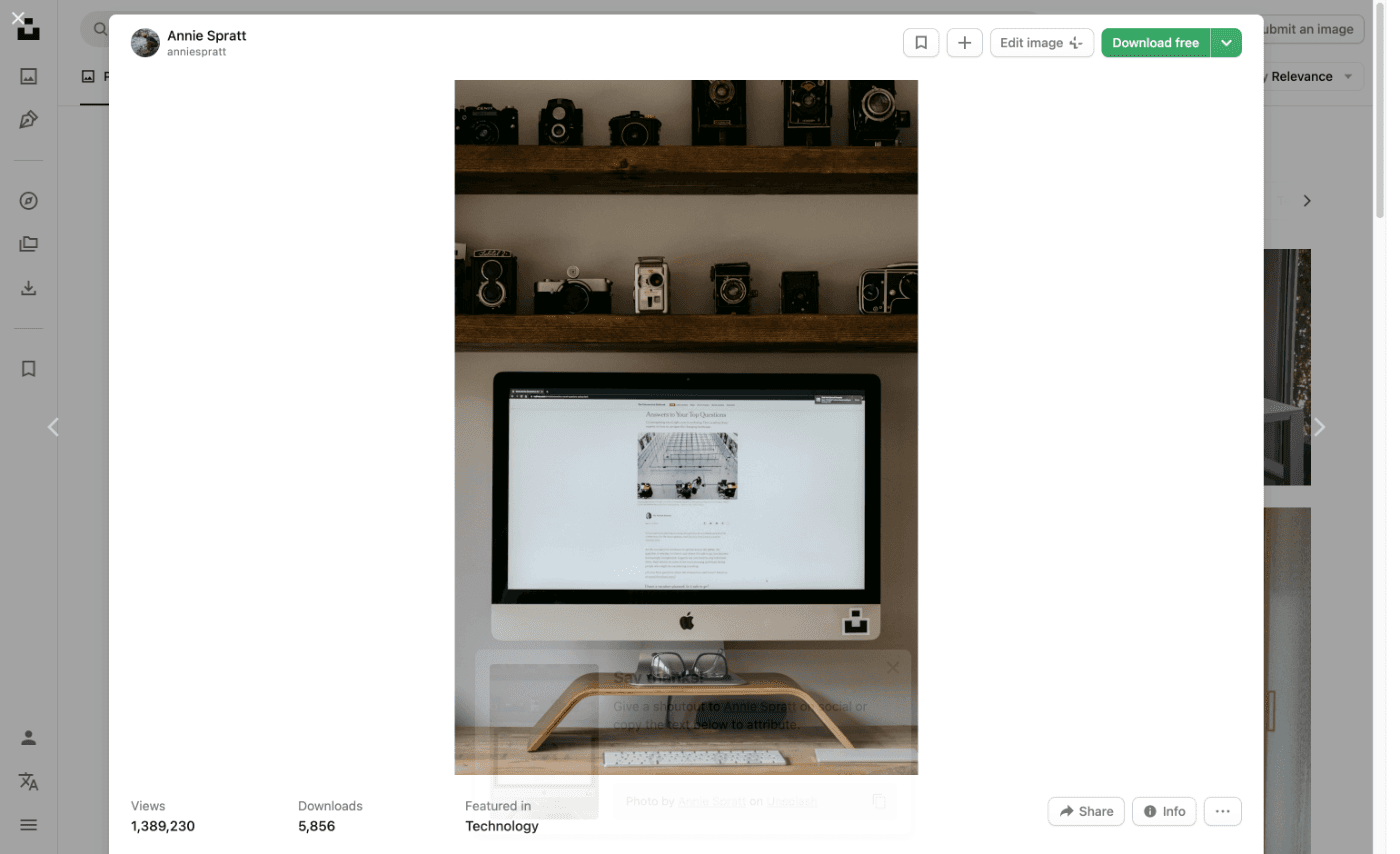Add photo to a collection with plus
This screenshot has width=1400, height=854.
964,43
